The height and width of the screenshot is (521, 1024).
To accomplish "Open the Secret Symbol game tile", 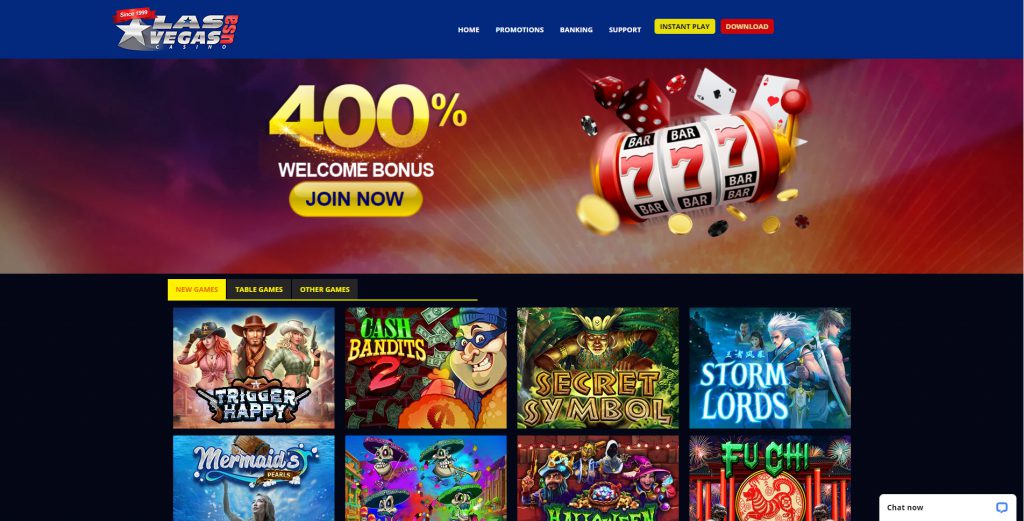I will [598, 368].
